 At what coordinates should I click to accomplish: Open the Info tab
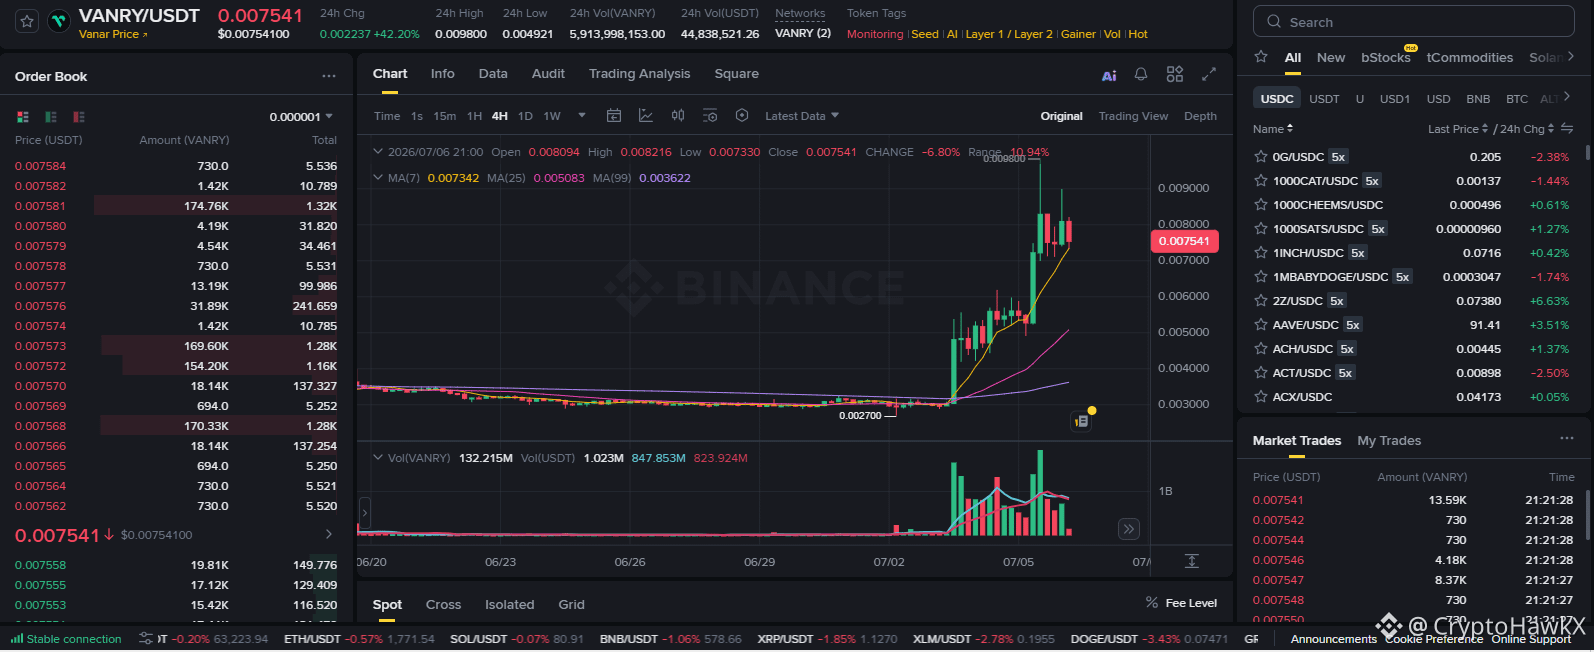pos(442,74)
